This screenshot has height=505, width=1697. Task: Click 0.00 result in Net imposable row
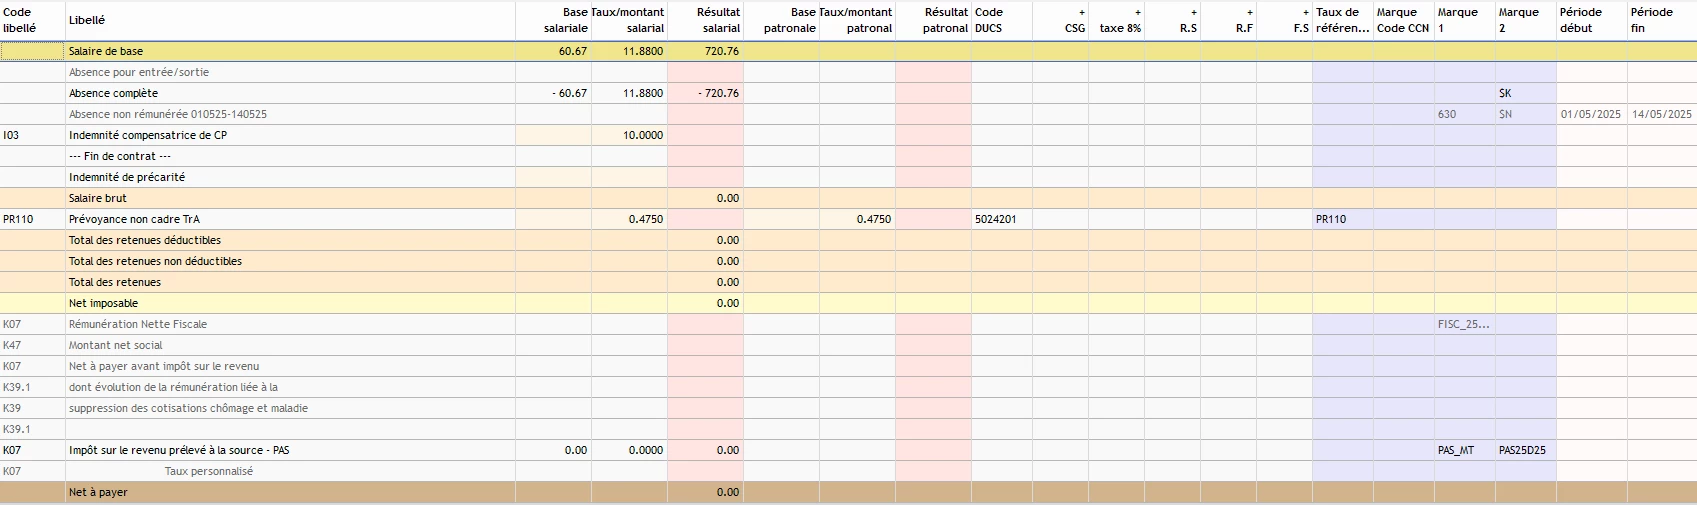coord(728,303)
